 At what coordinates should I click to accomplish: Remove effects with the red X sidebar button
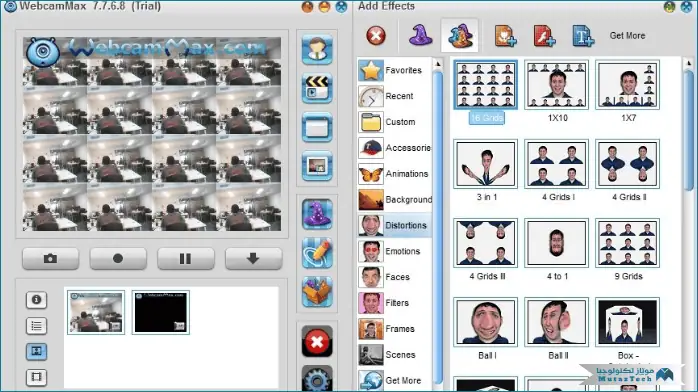pos(317,342)
